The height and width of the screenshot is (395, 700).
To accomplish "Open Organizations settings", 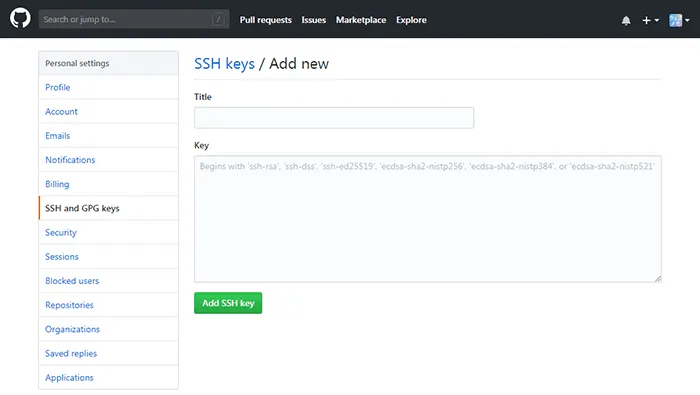I will 108,329.
